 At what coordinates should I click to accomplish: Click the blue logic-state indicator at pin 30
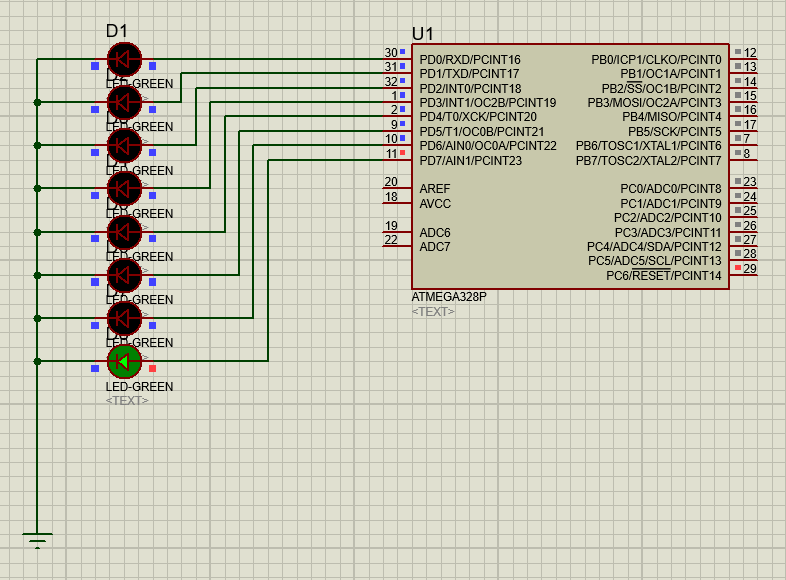(403, 52)
